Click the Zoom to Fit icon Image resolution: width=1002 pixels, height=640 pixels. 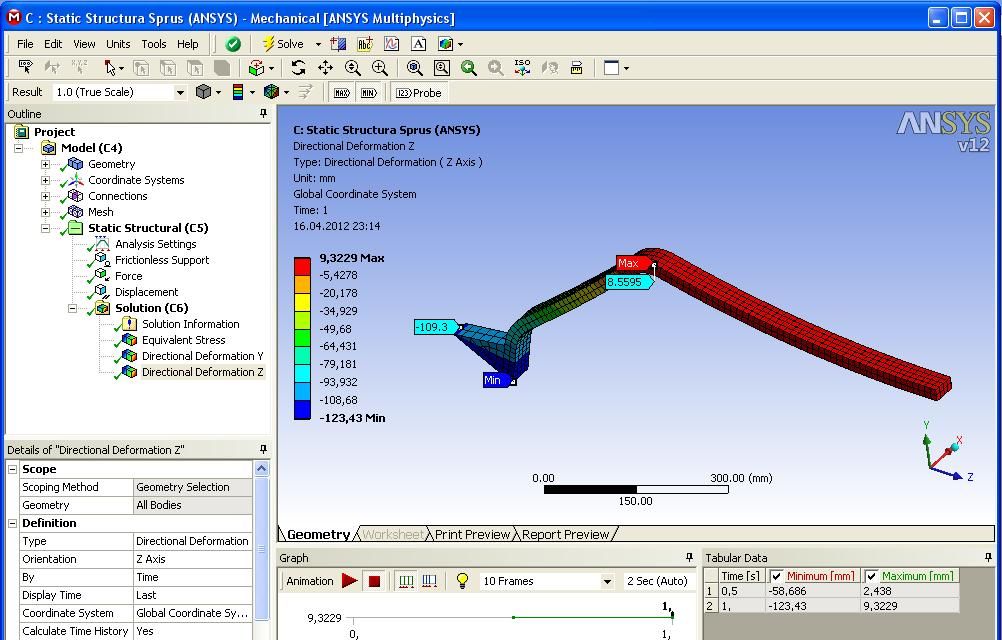(415, 68)
